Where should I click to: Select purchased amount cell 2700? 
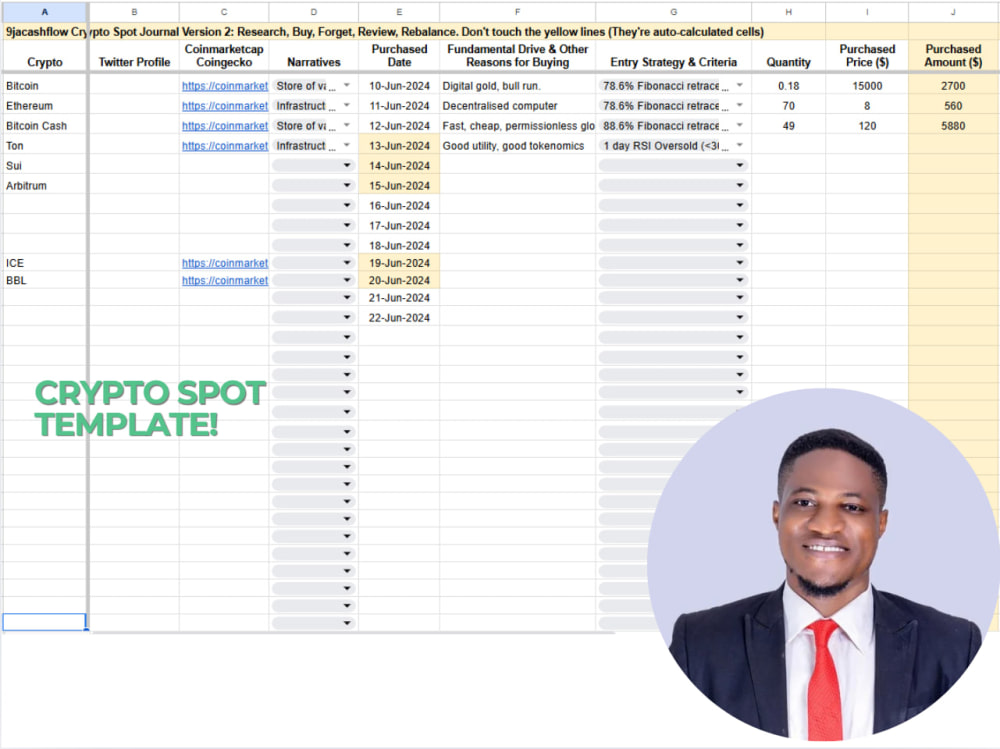(953, 85)
